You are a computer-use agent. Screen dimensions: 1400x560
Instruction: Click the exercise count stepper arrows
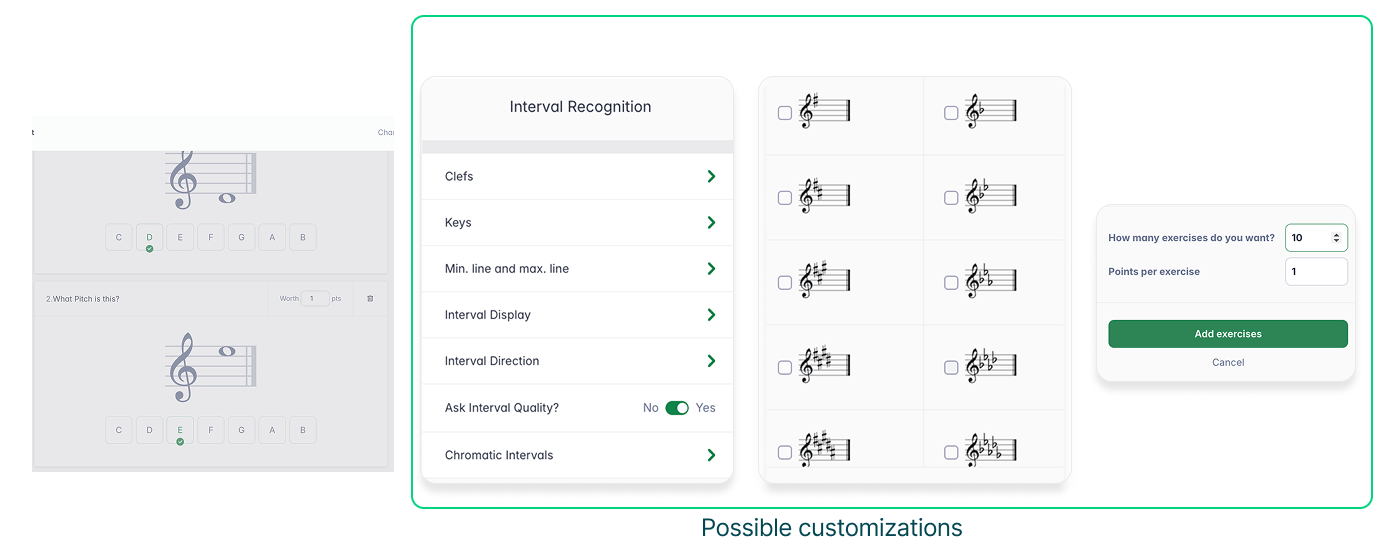pyautogui.click(x=1337, y=238)
